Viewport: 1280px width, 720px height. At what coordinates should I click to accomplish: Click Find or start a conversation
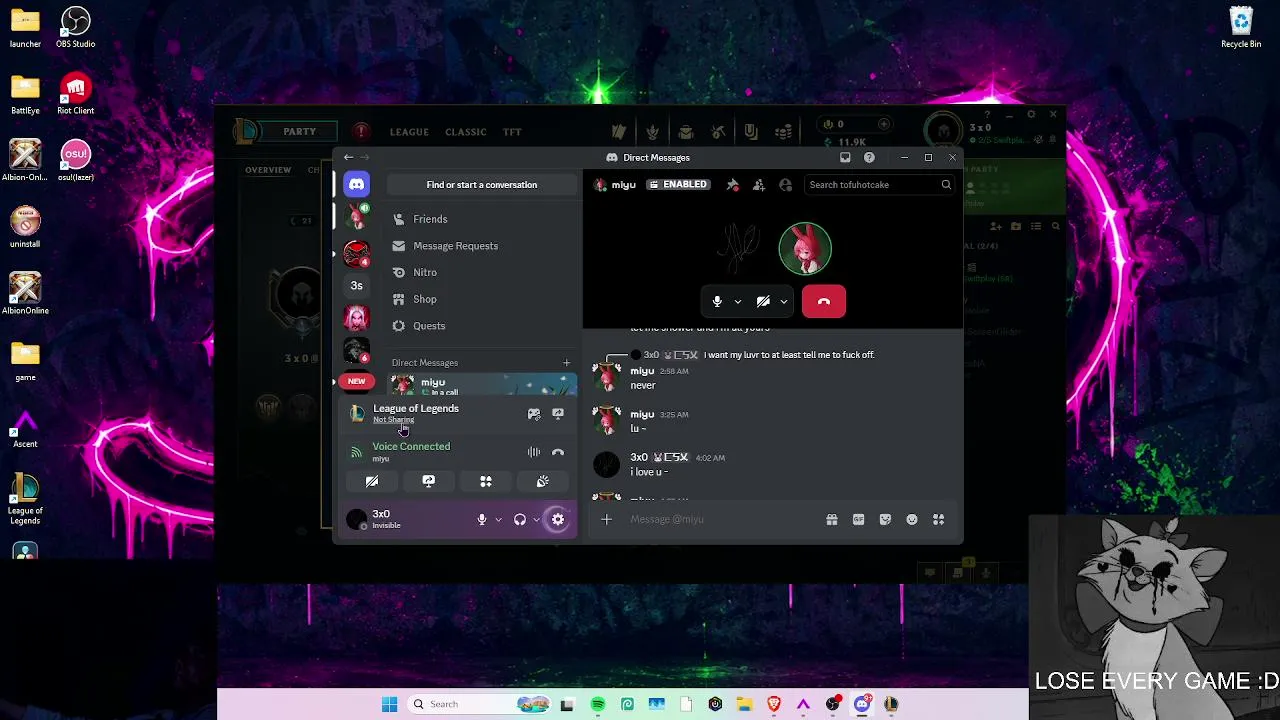pos(482,185)
